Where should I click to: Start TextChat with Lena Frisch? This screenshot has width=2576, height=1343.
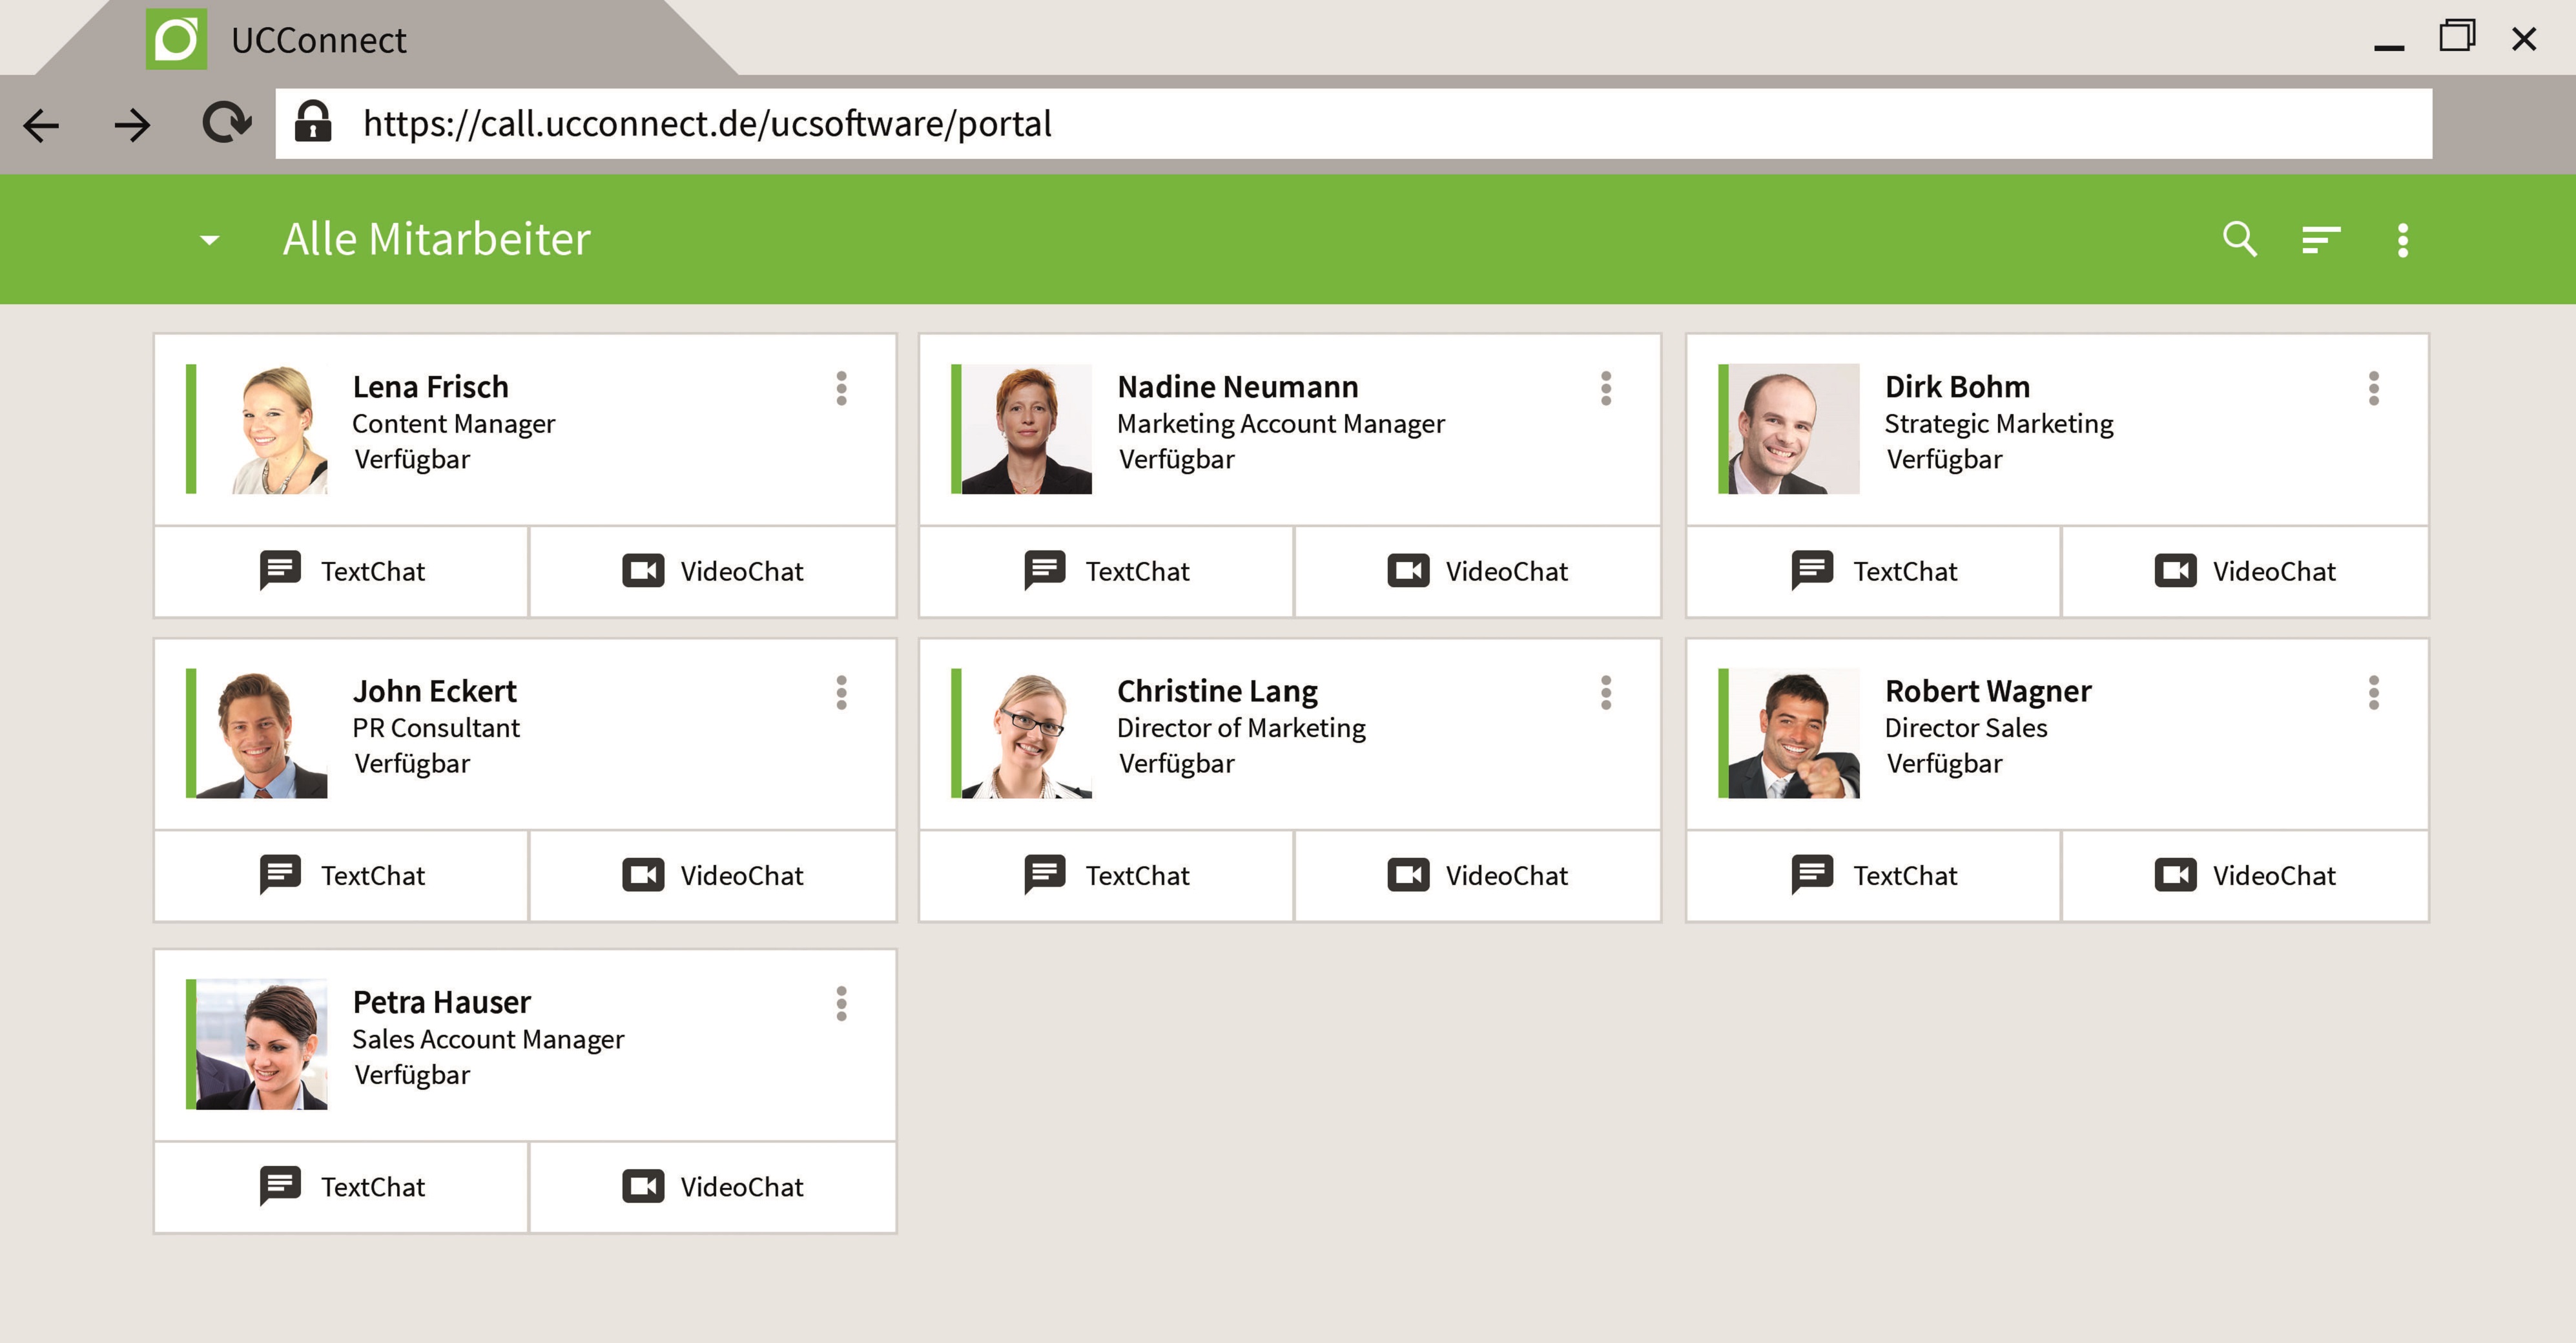coord(341,571)
